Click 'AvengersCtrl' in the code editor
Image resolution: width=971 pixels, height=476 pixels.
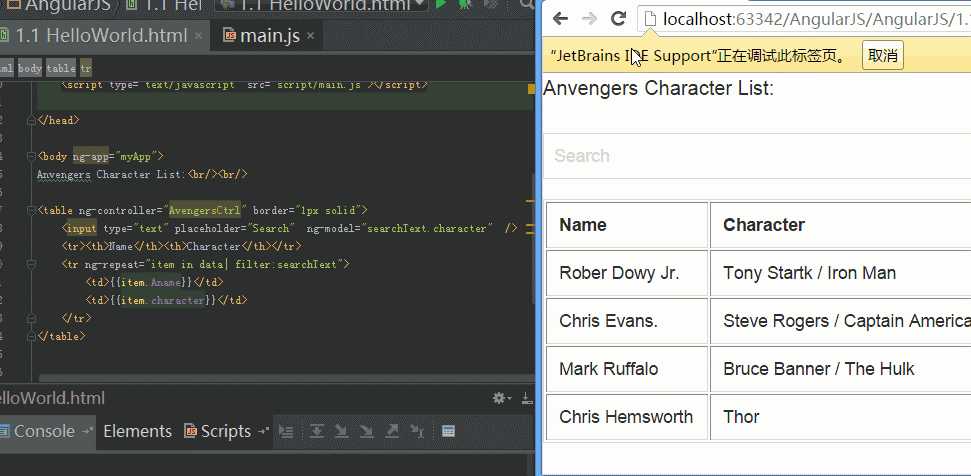tap(204, 210)
